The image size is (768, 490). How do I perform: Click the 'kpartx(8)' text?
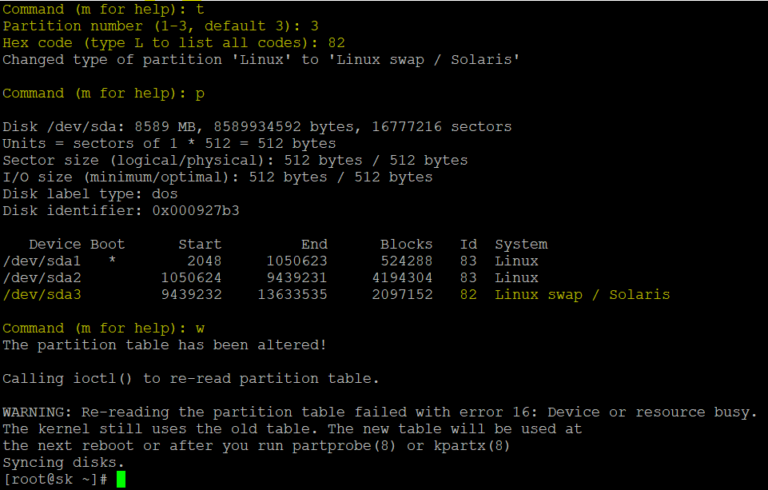pyautogui.click(x=471, y=446)
